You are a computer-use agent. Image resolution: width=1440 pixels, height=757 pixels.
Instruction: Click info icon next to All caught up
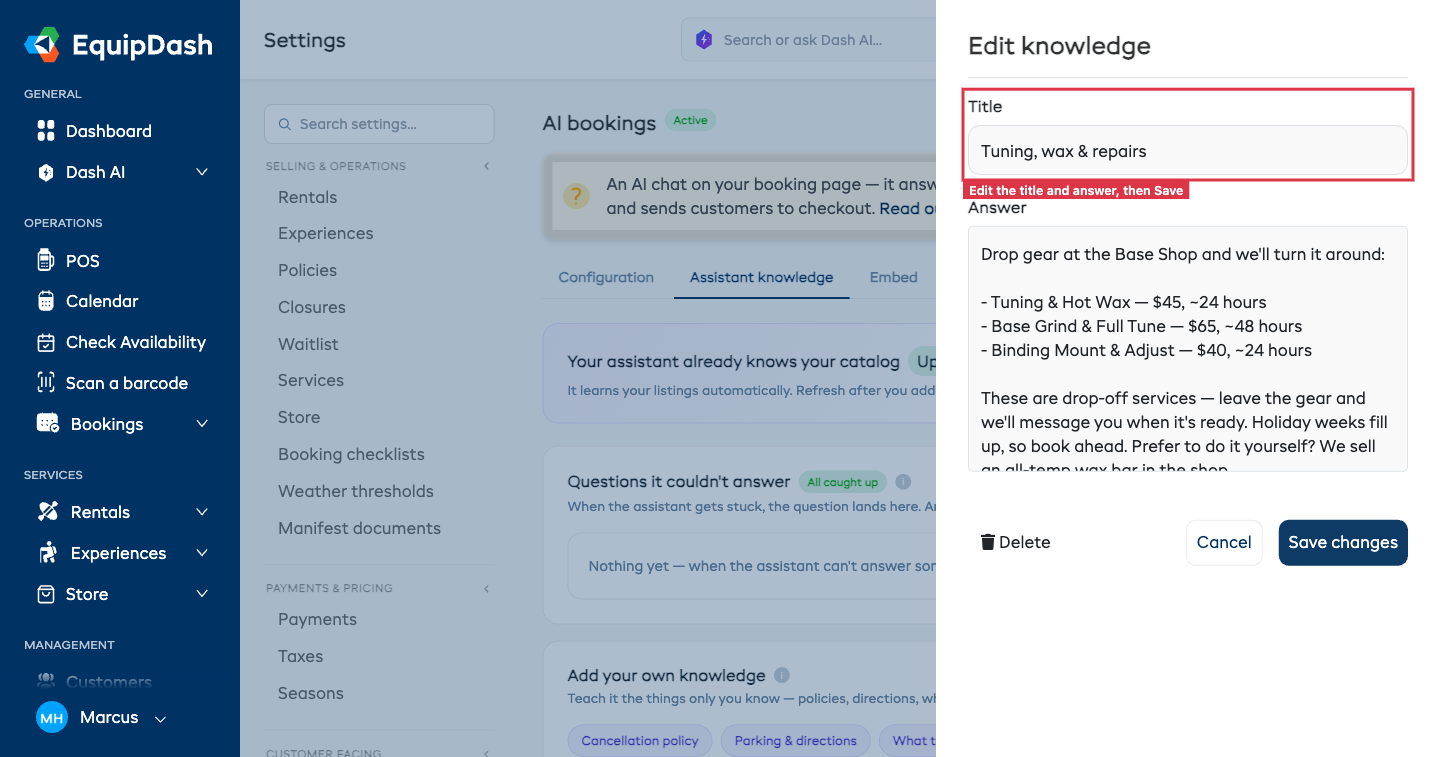(x=903, y=482)
